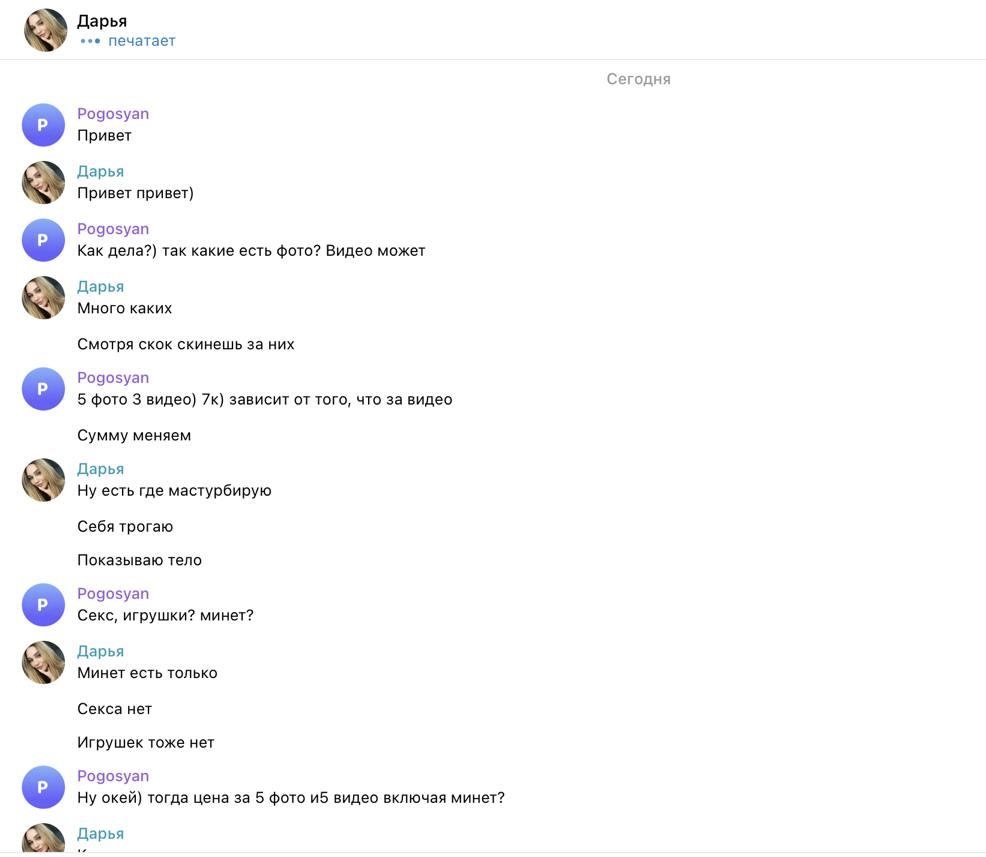Open the Pogosyan name above the "Ну окей)" message
The height and width of the screenshot is (857, 986).
point(113,776)
